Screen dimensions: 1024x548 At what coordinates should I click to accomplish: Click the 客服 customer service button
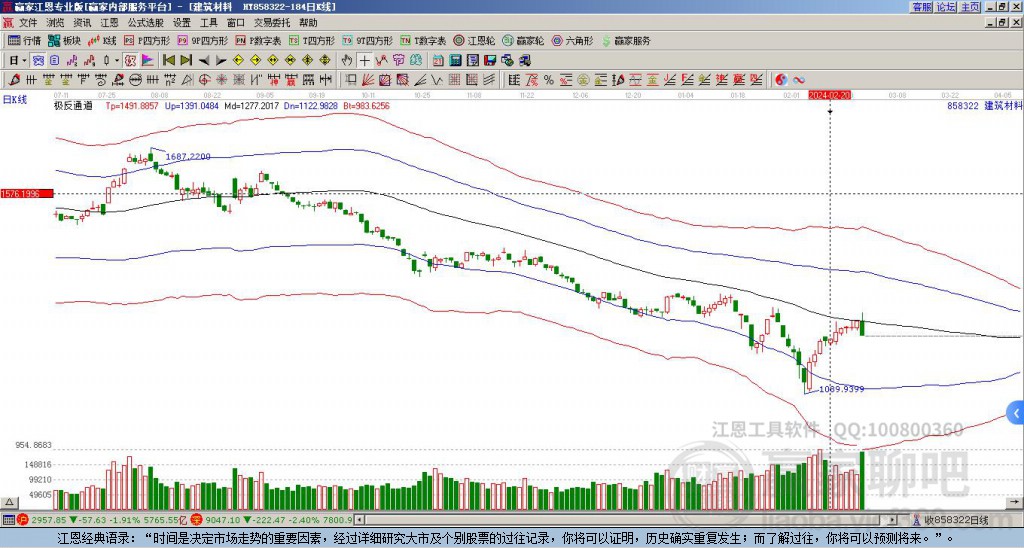click(922, 7)
